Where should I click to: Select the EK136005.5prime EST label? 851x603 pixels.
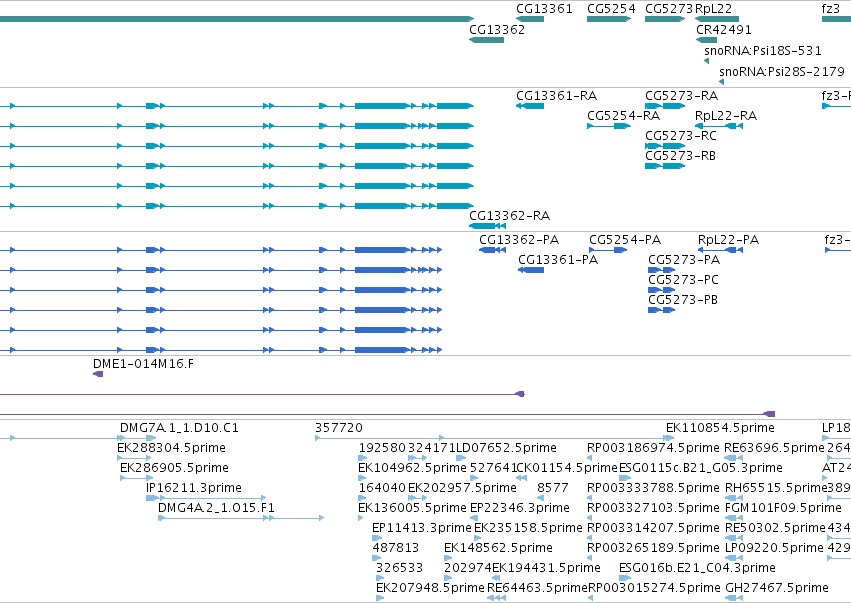click(x=412, y=508)
